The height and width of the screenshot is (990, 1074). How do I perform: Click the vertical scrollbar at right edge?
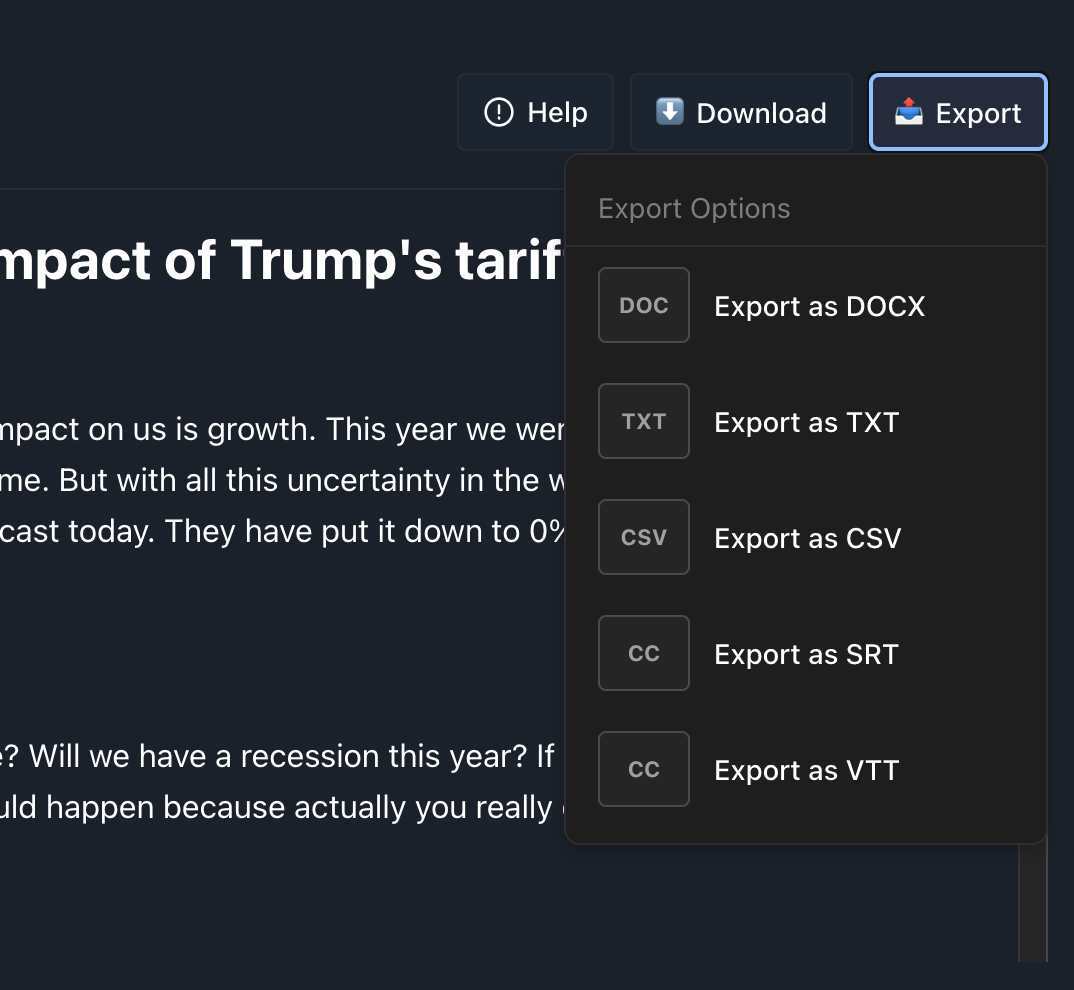tap(1032, 900)
